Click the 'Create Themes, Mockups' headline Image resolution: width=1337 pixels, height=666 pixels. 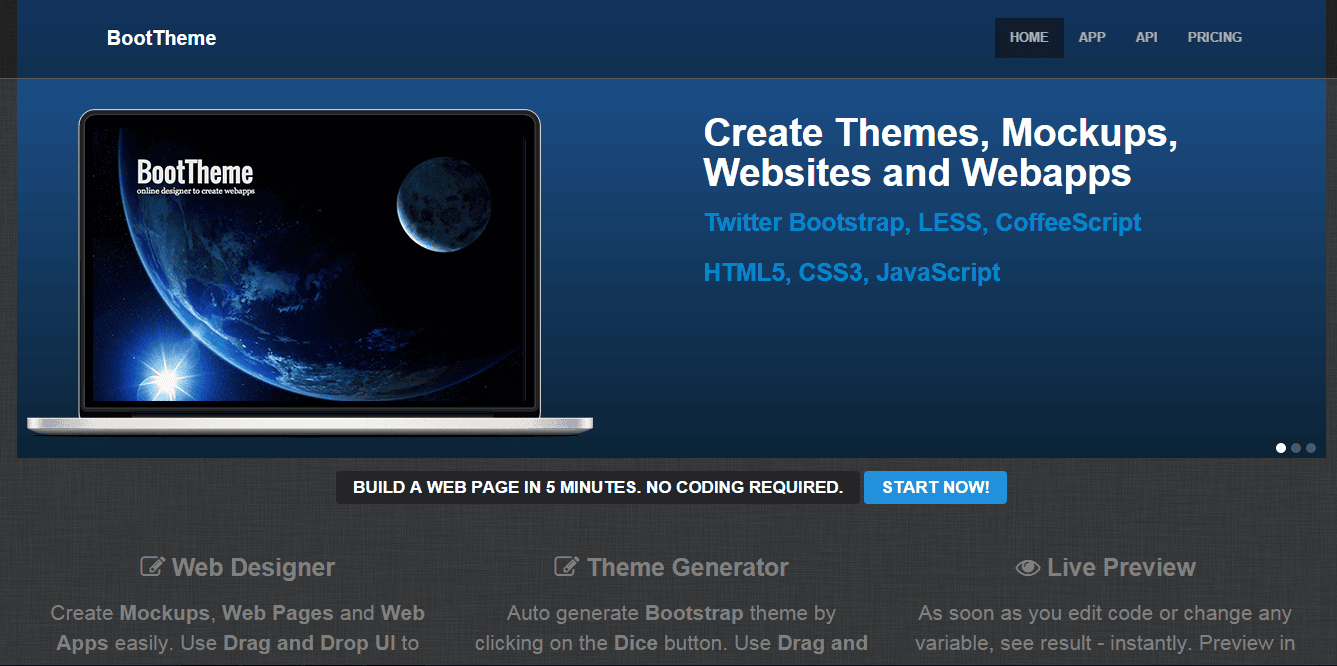pyautogui.click(x=941, y=152)
